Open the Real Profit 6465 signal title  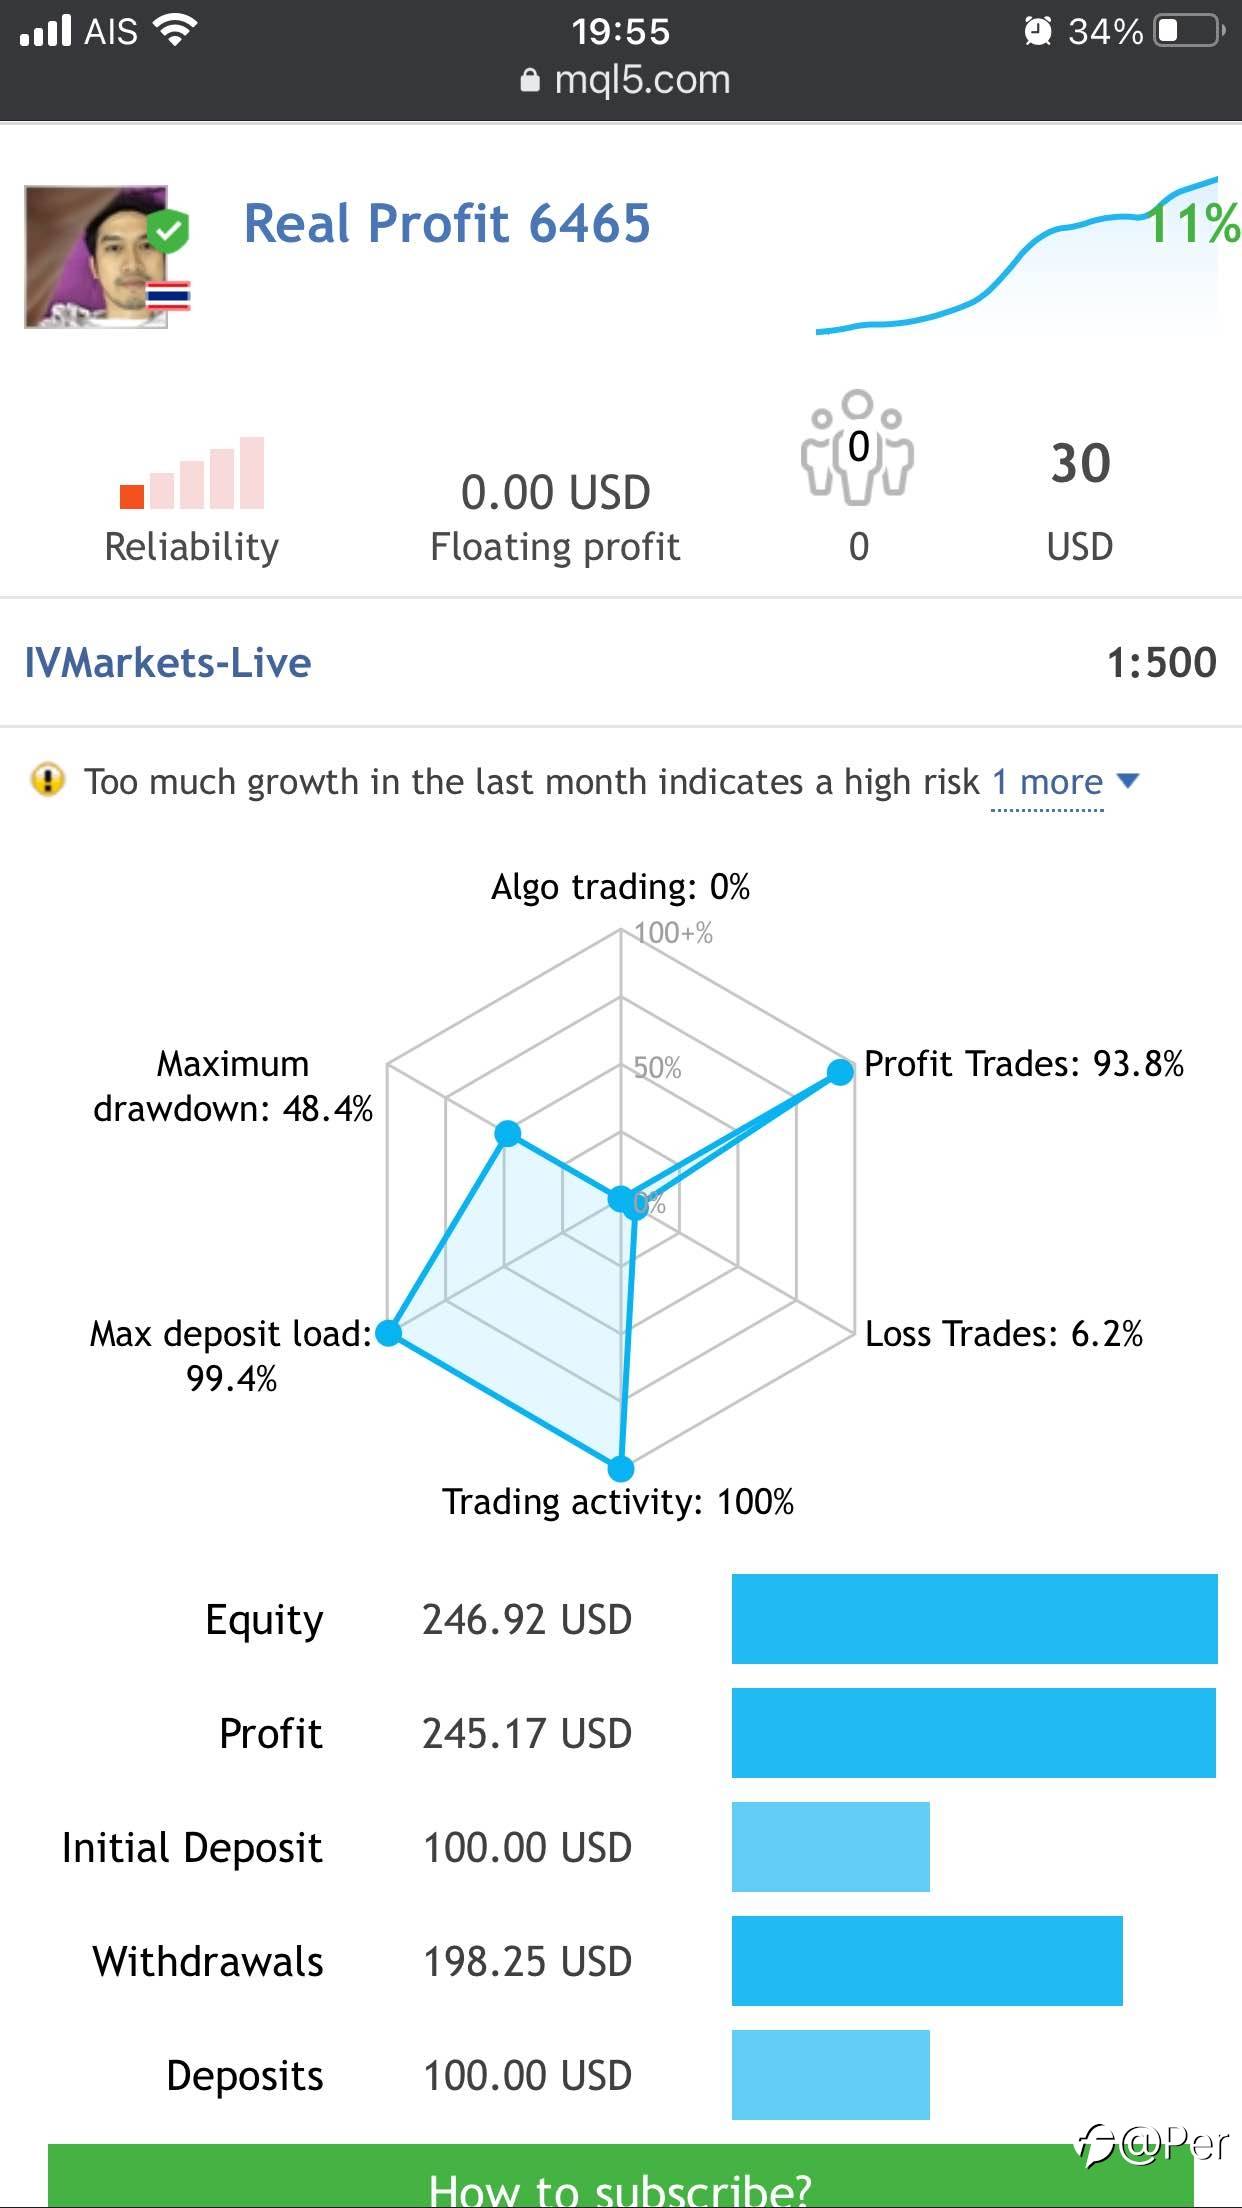[x=447, y=223]
